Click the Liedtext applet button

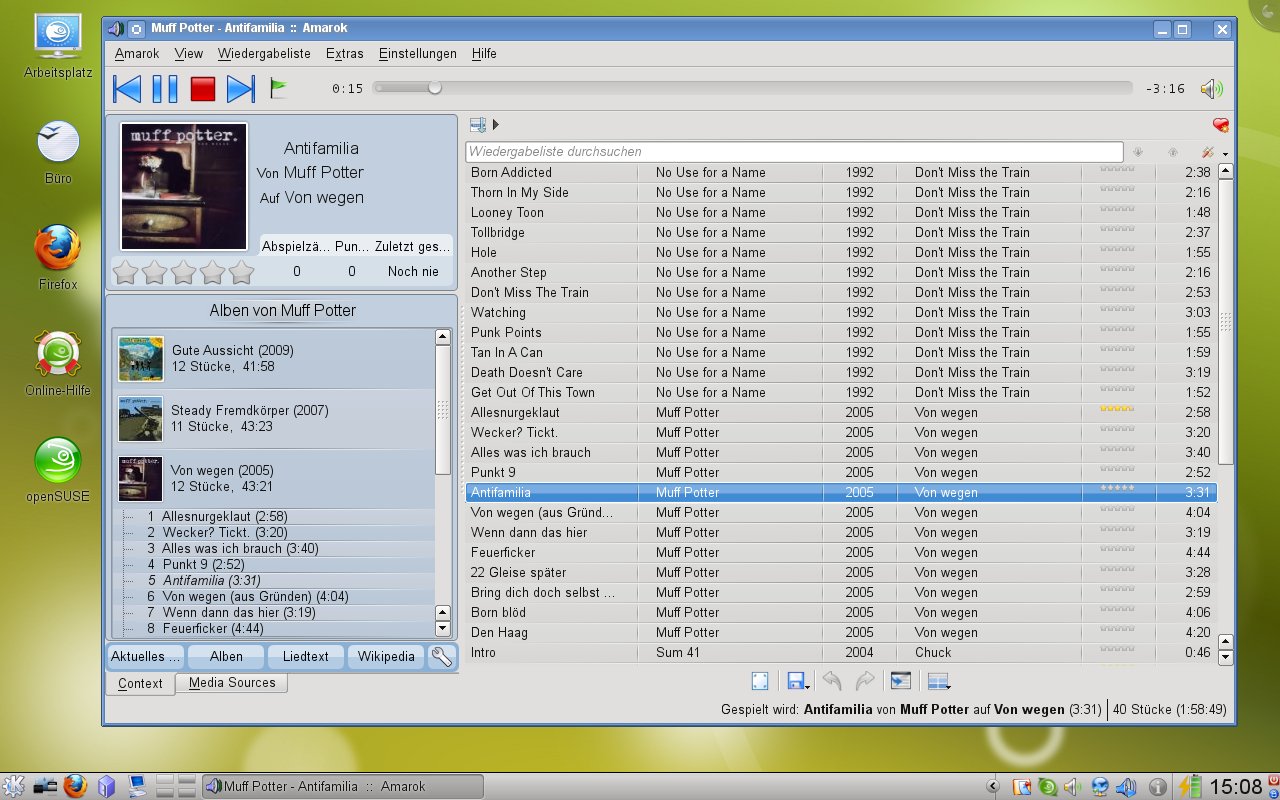[x=306, y=657]
